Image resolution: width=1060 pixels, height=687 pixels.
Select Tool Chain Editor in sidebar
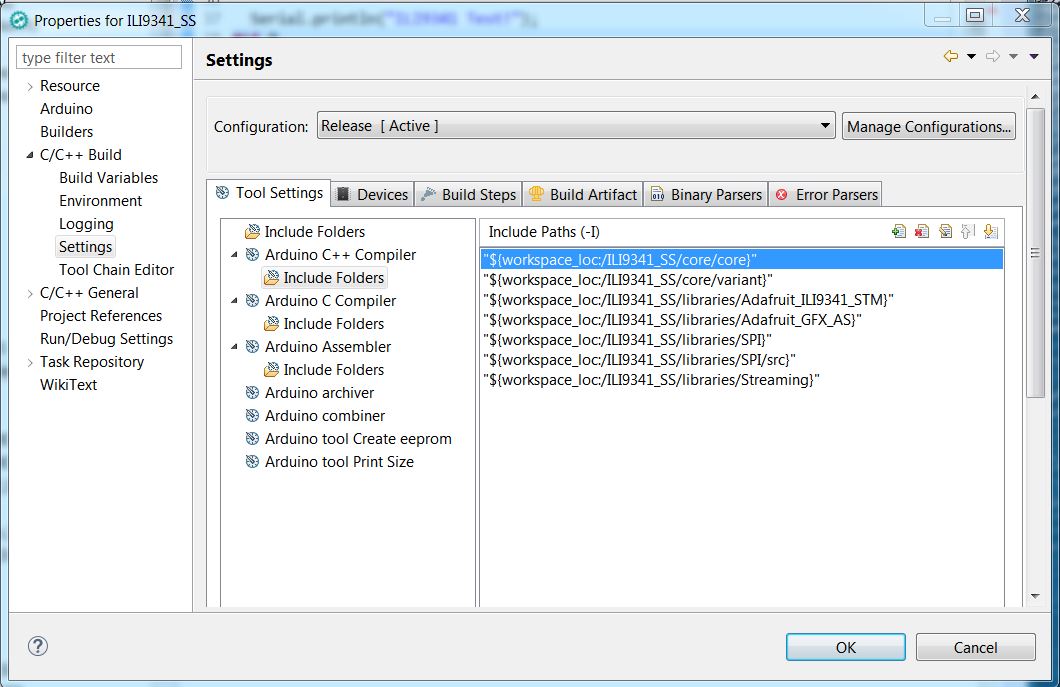point(116,270)
